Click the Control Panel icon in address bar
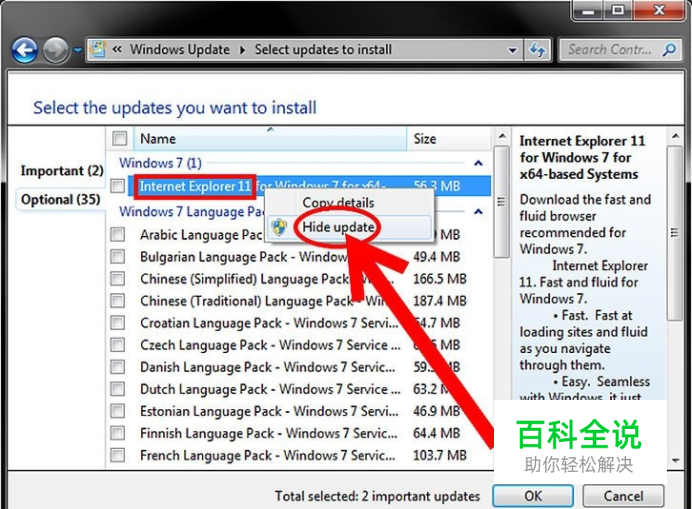 click(x=98, y=49)
